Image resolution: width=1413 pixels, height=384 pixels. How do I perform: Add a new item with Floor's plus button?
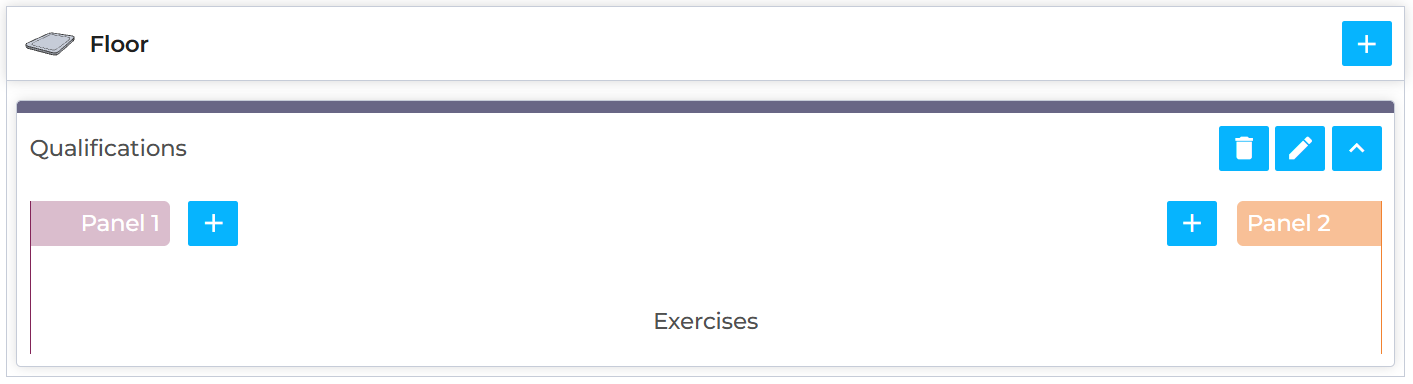[1366, 45]
